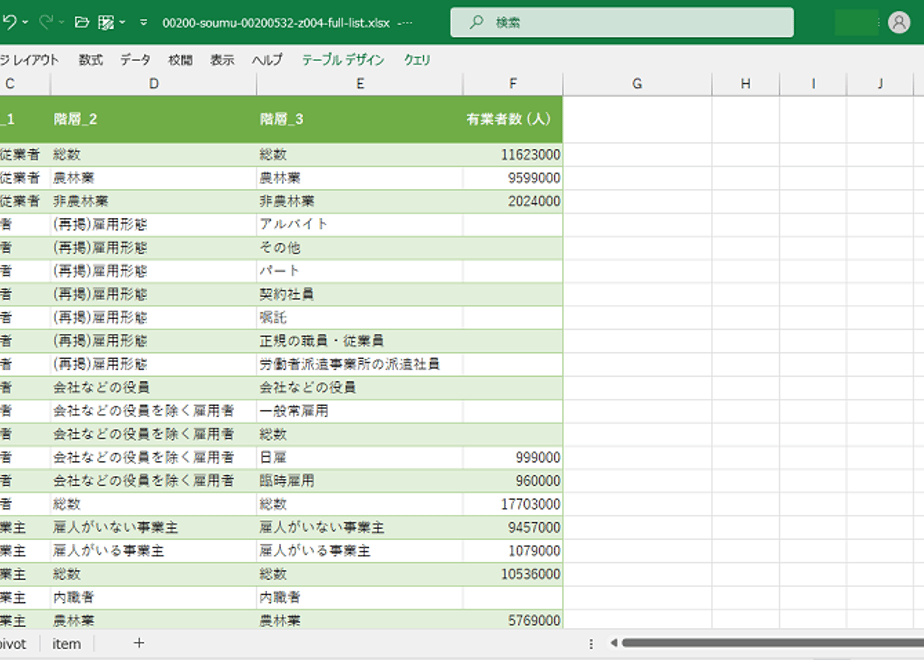Select the 一般常雇用 cell
This screenshot has height=660, width=924.
pyautogui.click(x=360, y=411)
